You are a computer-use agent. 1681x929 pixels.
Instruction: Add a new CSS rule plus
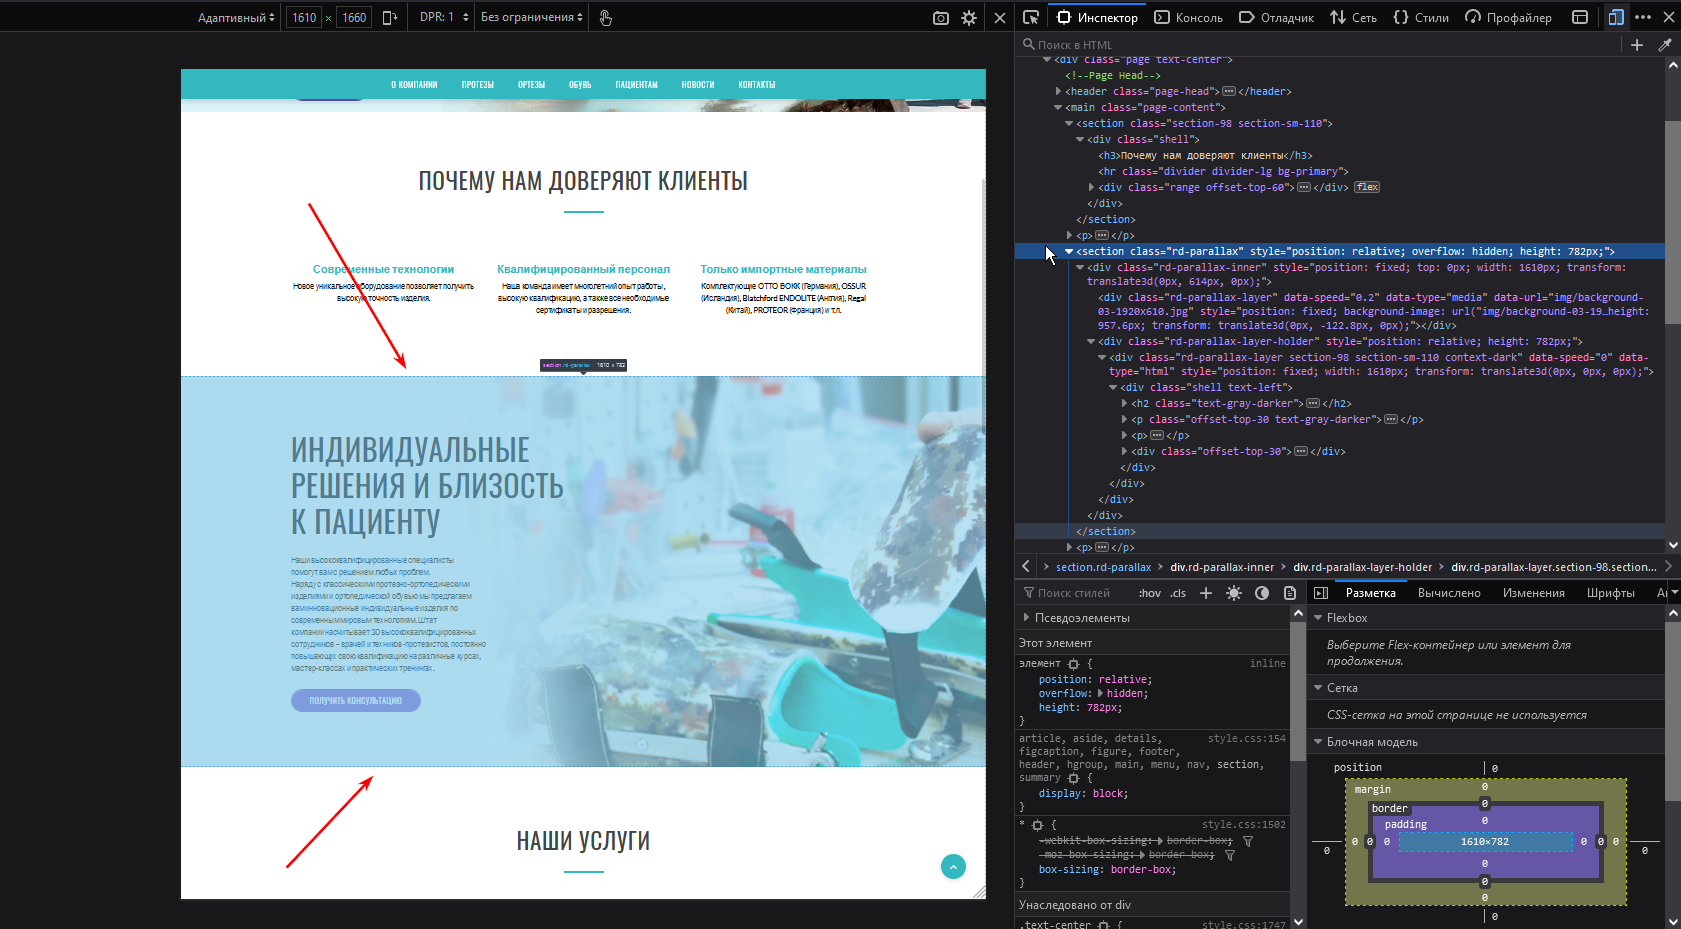[x=1206, y=593]
